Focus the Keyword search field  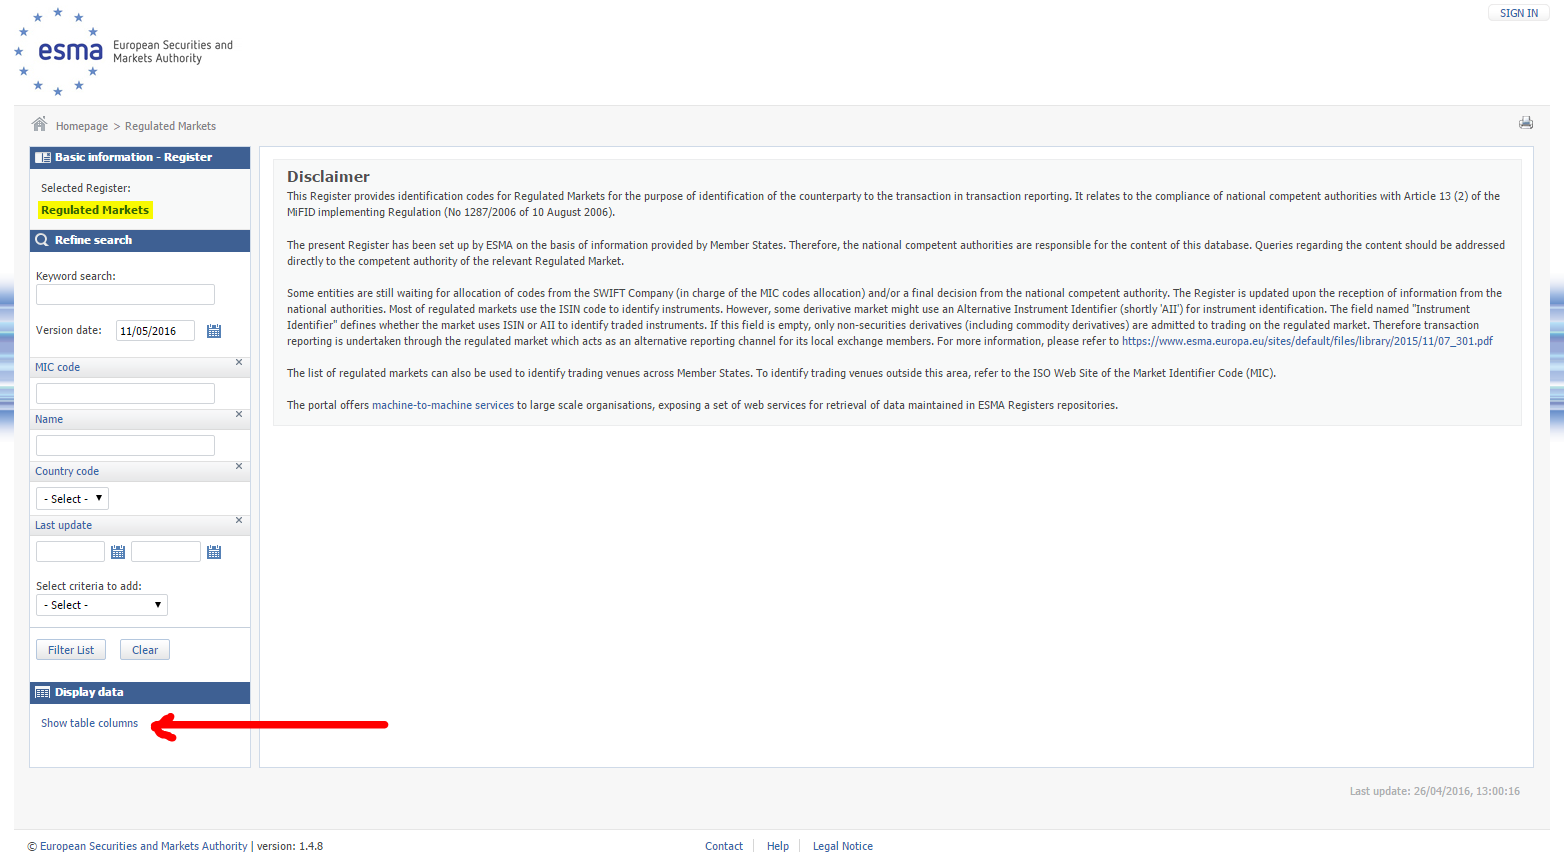(125, 294)
